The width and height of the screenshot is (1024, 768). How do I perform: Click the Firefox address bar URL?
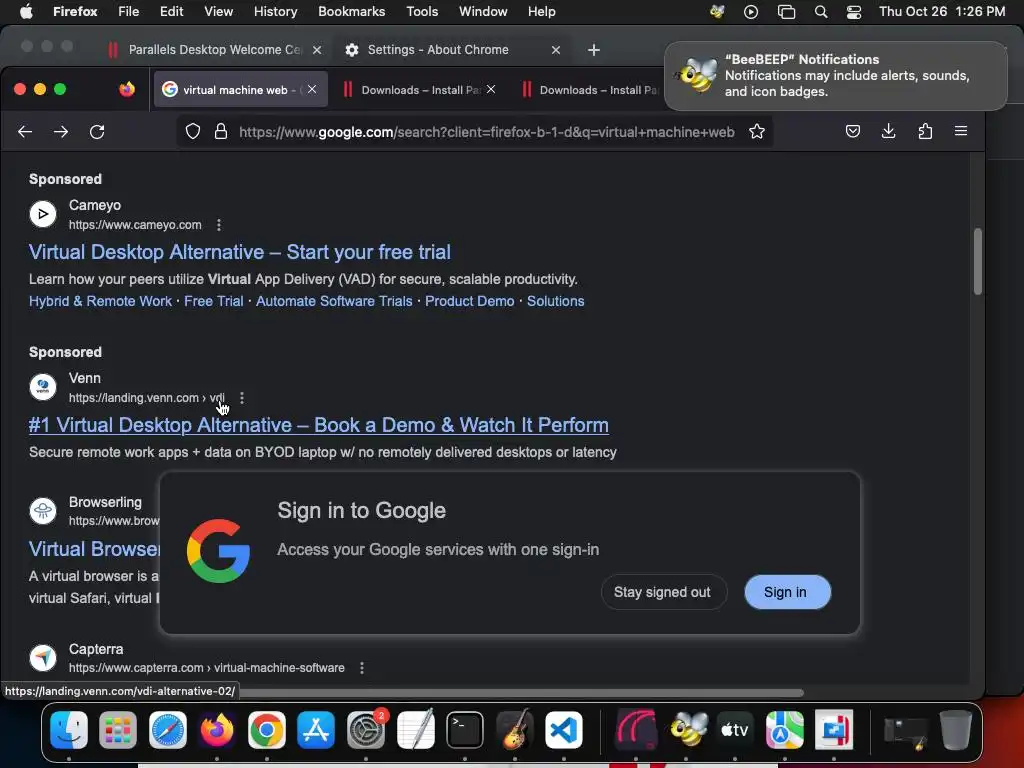[x=487, y=132]
